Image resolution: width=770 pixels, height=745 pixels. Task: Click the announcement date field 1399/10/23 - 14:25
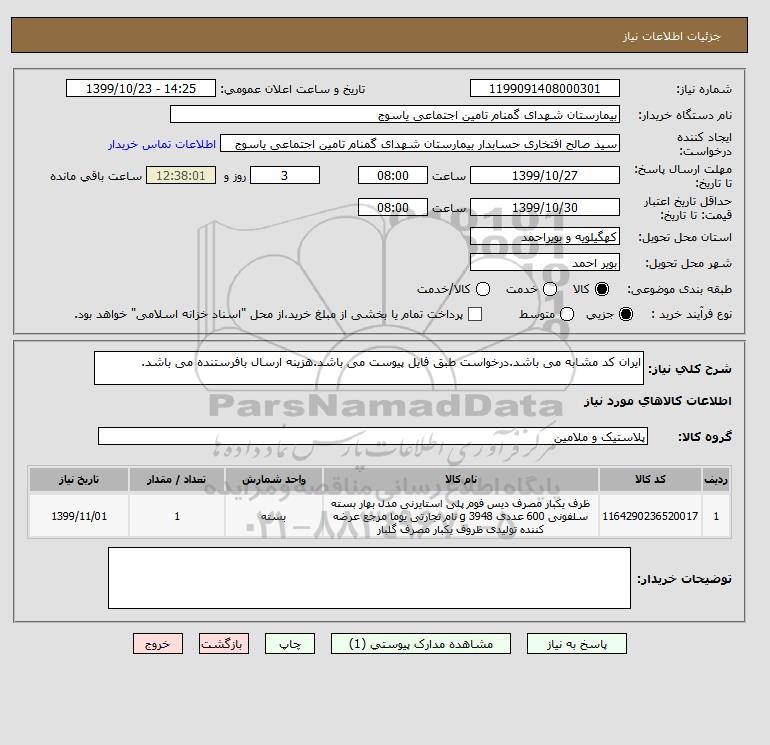141,88
